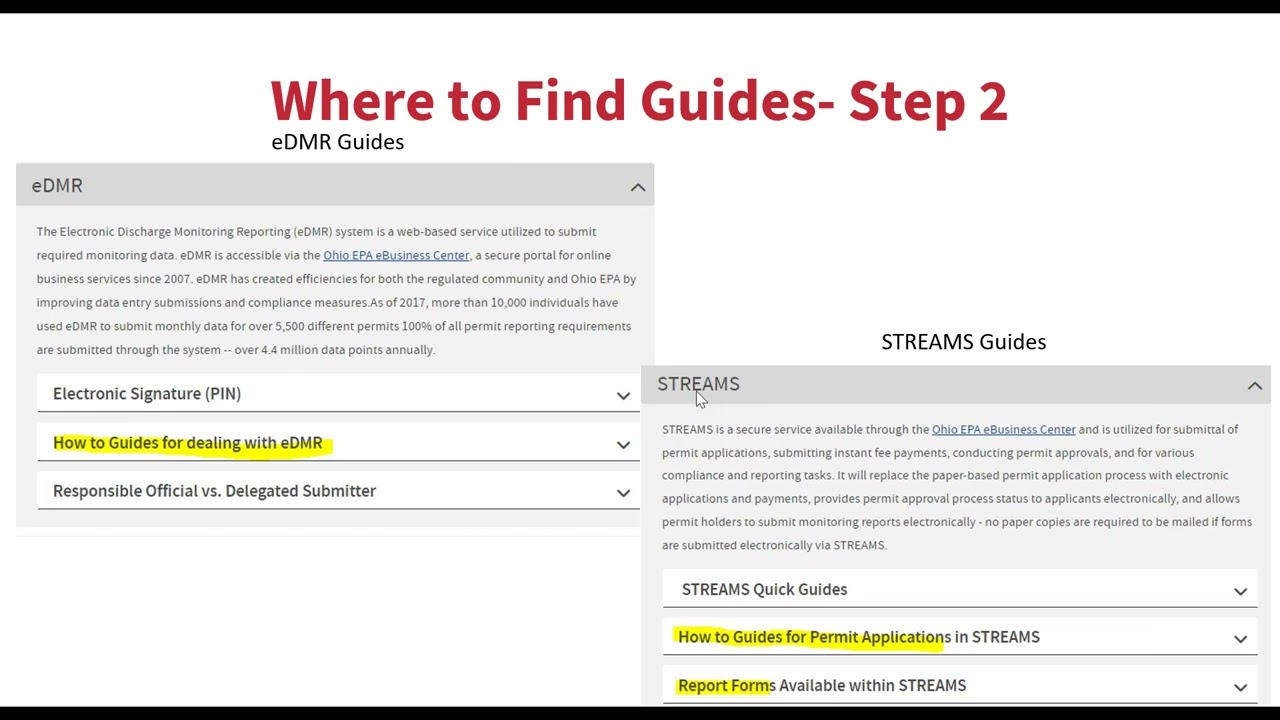Select STREAMS Quick Guides row label
Screen dimensions: 1280x720
coord(764,589)
